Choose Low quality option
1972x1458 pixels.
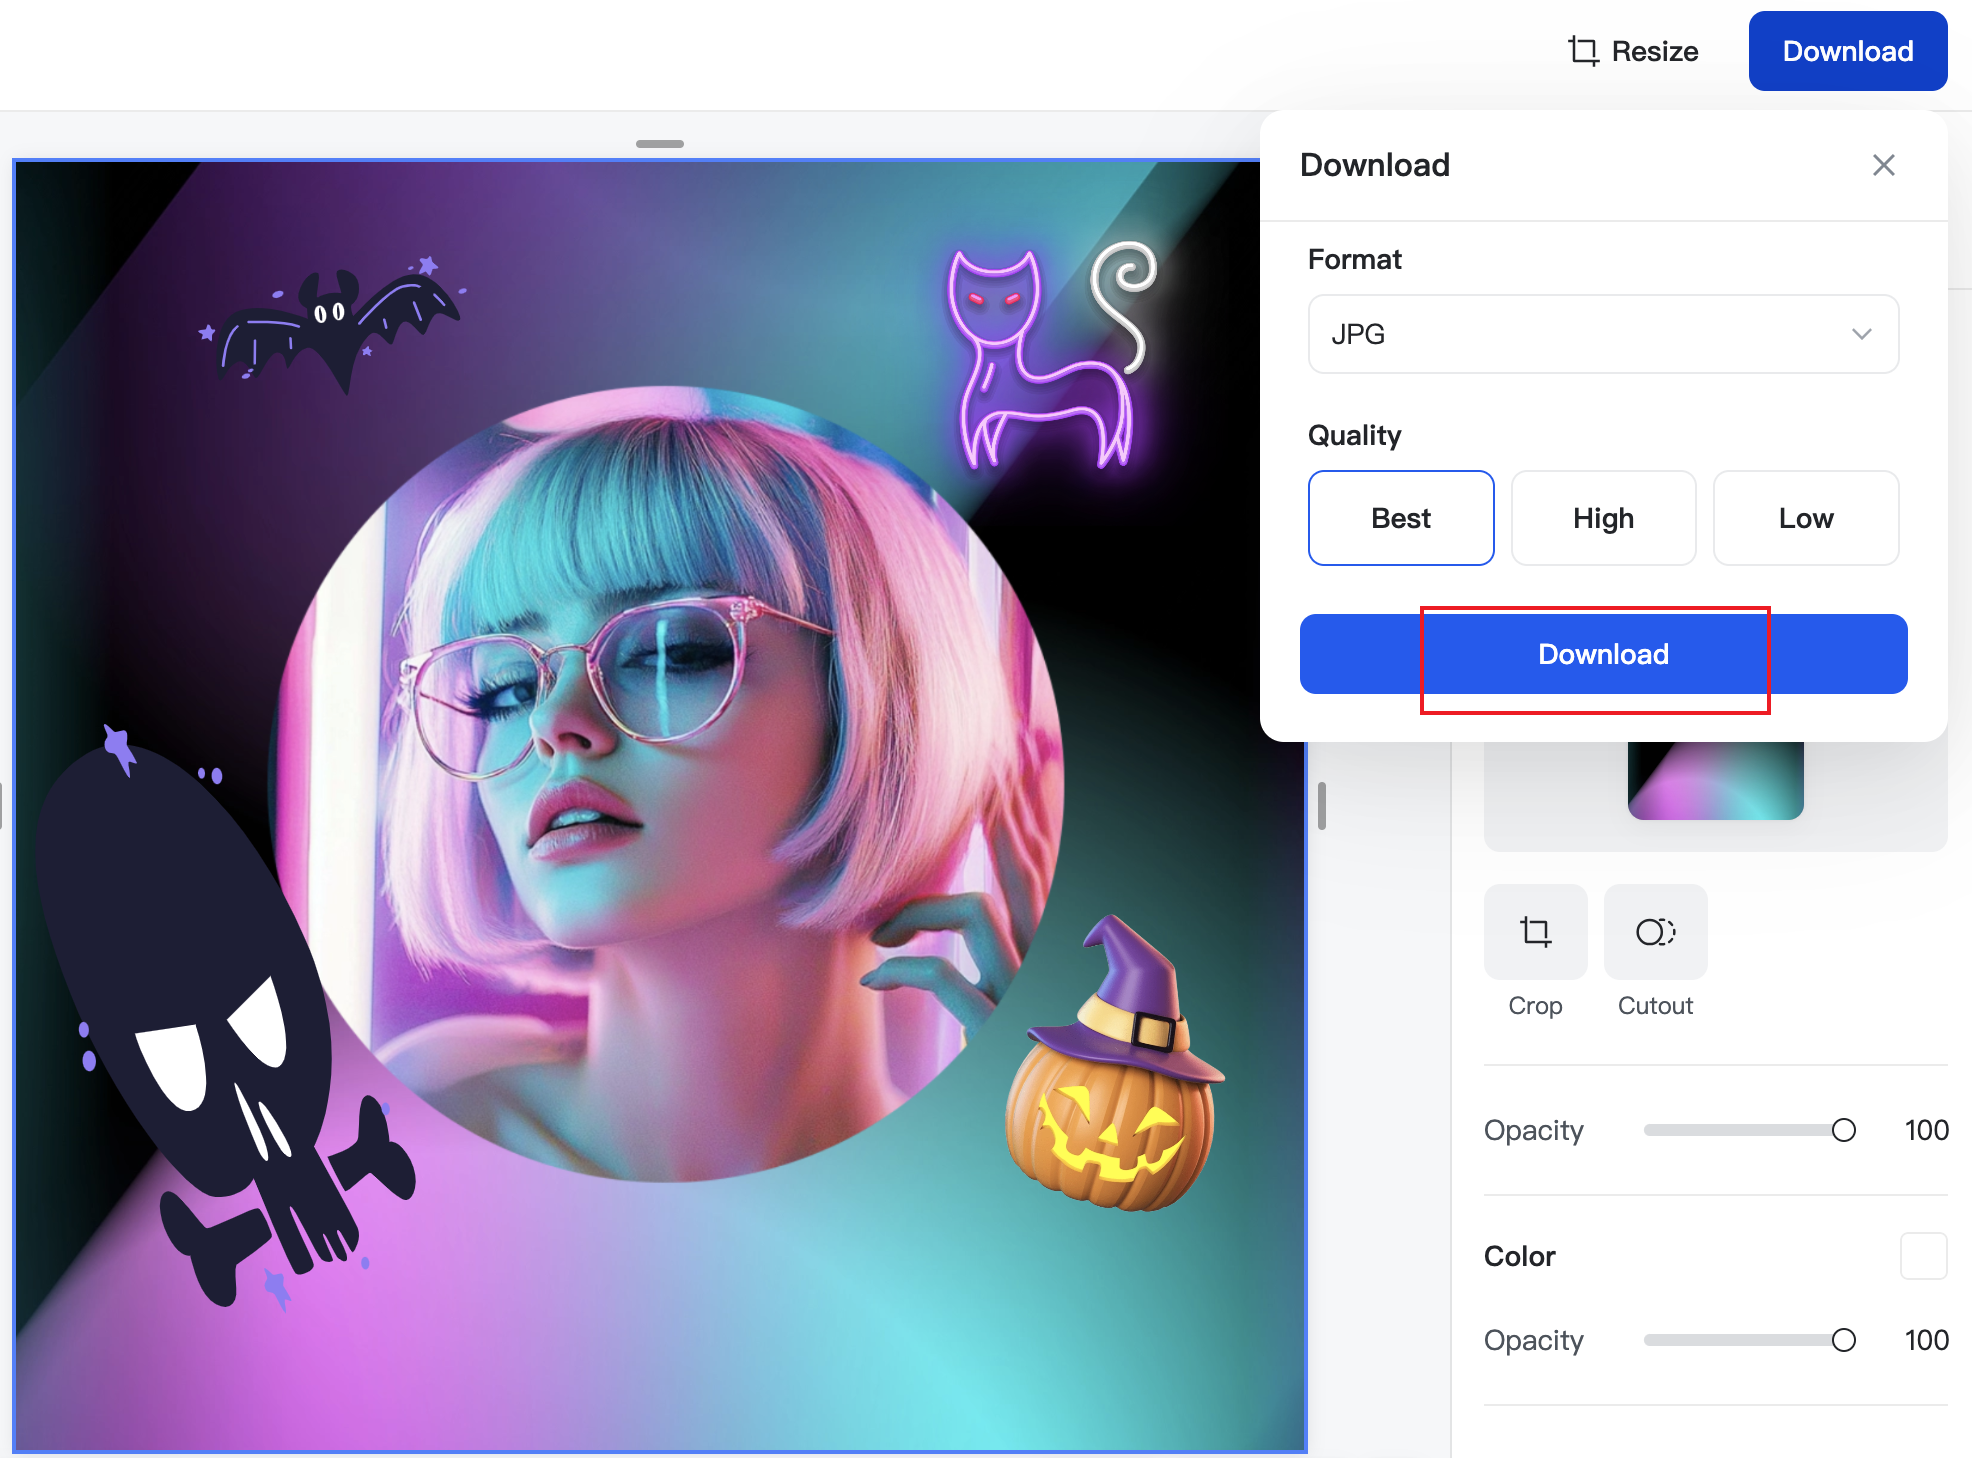click(x=1805, y=518)
